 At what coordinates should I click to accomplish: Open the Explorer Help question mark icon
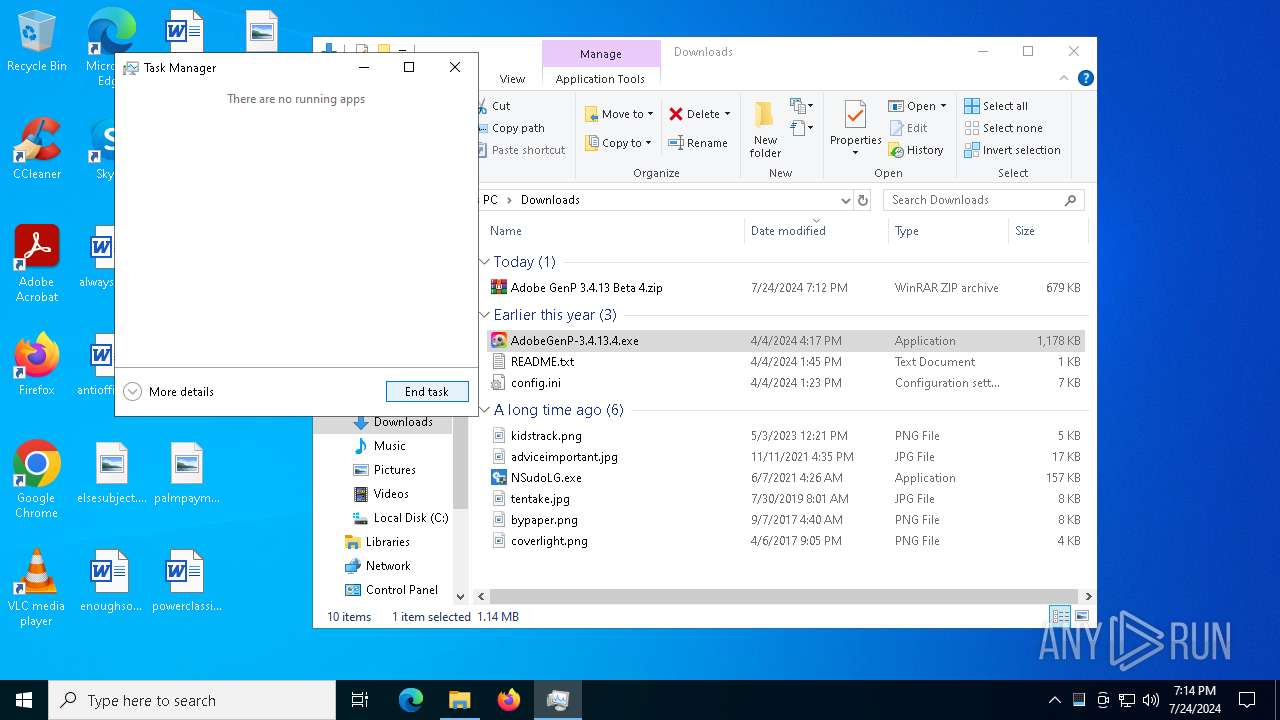click(1086, 78)
